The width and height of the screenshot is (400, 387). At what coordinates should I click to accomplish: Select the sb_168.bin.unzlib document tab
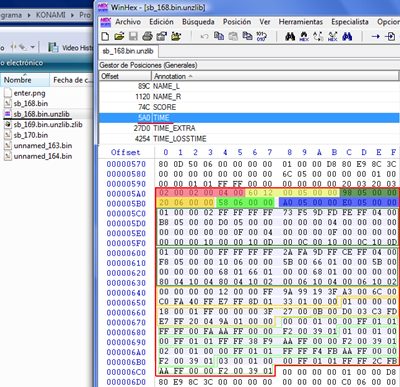tap(128, 51)
